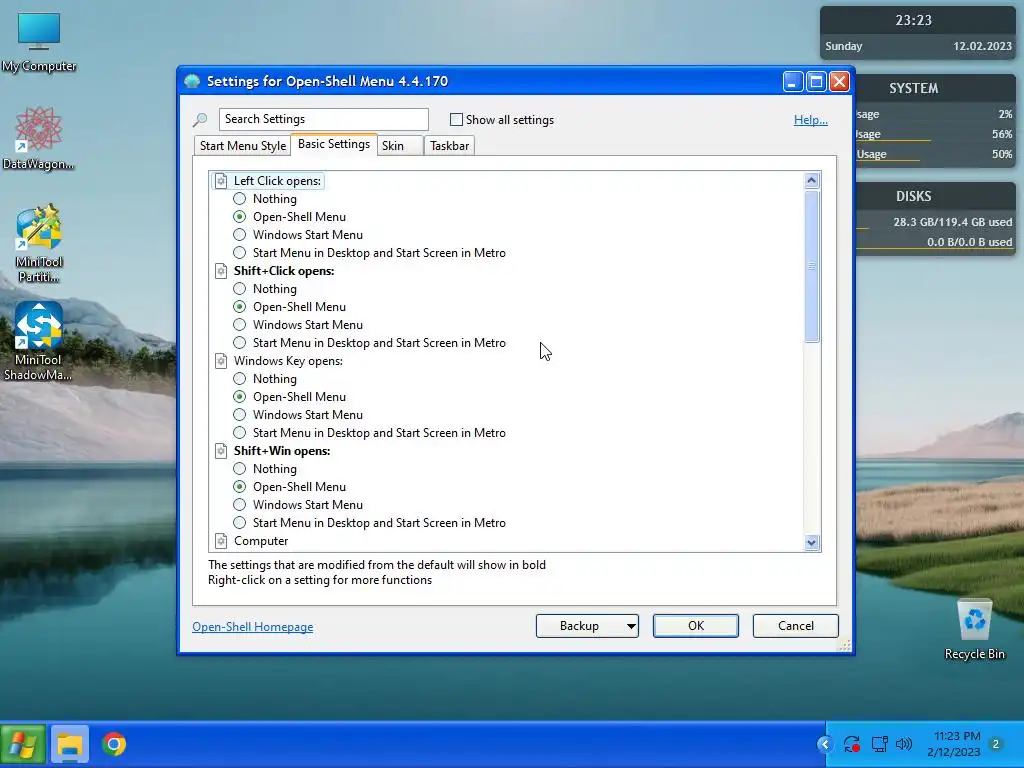Click the sync update tray icon
The height and width of the screenshot is (768, 1024).
tap(852, 744)
